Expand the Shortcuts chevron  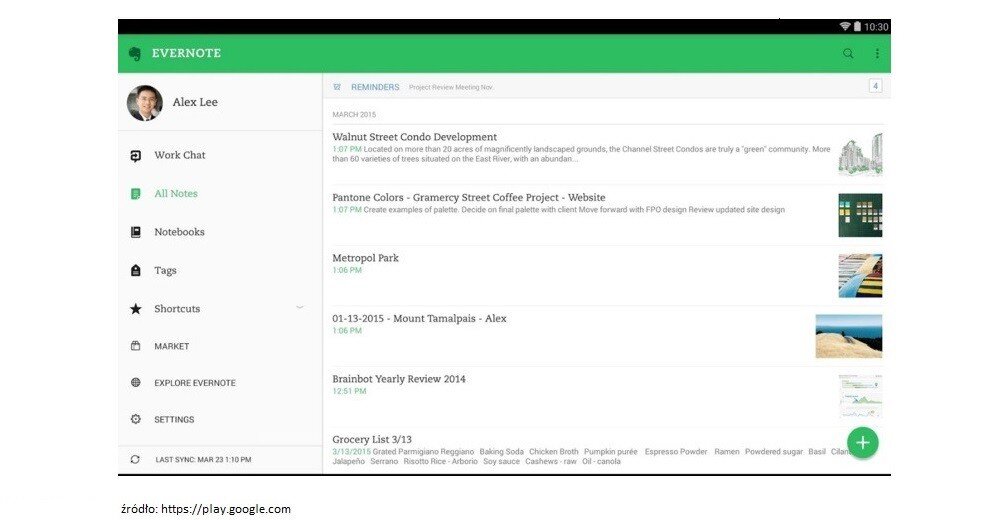[299, 308]
